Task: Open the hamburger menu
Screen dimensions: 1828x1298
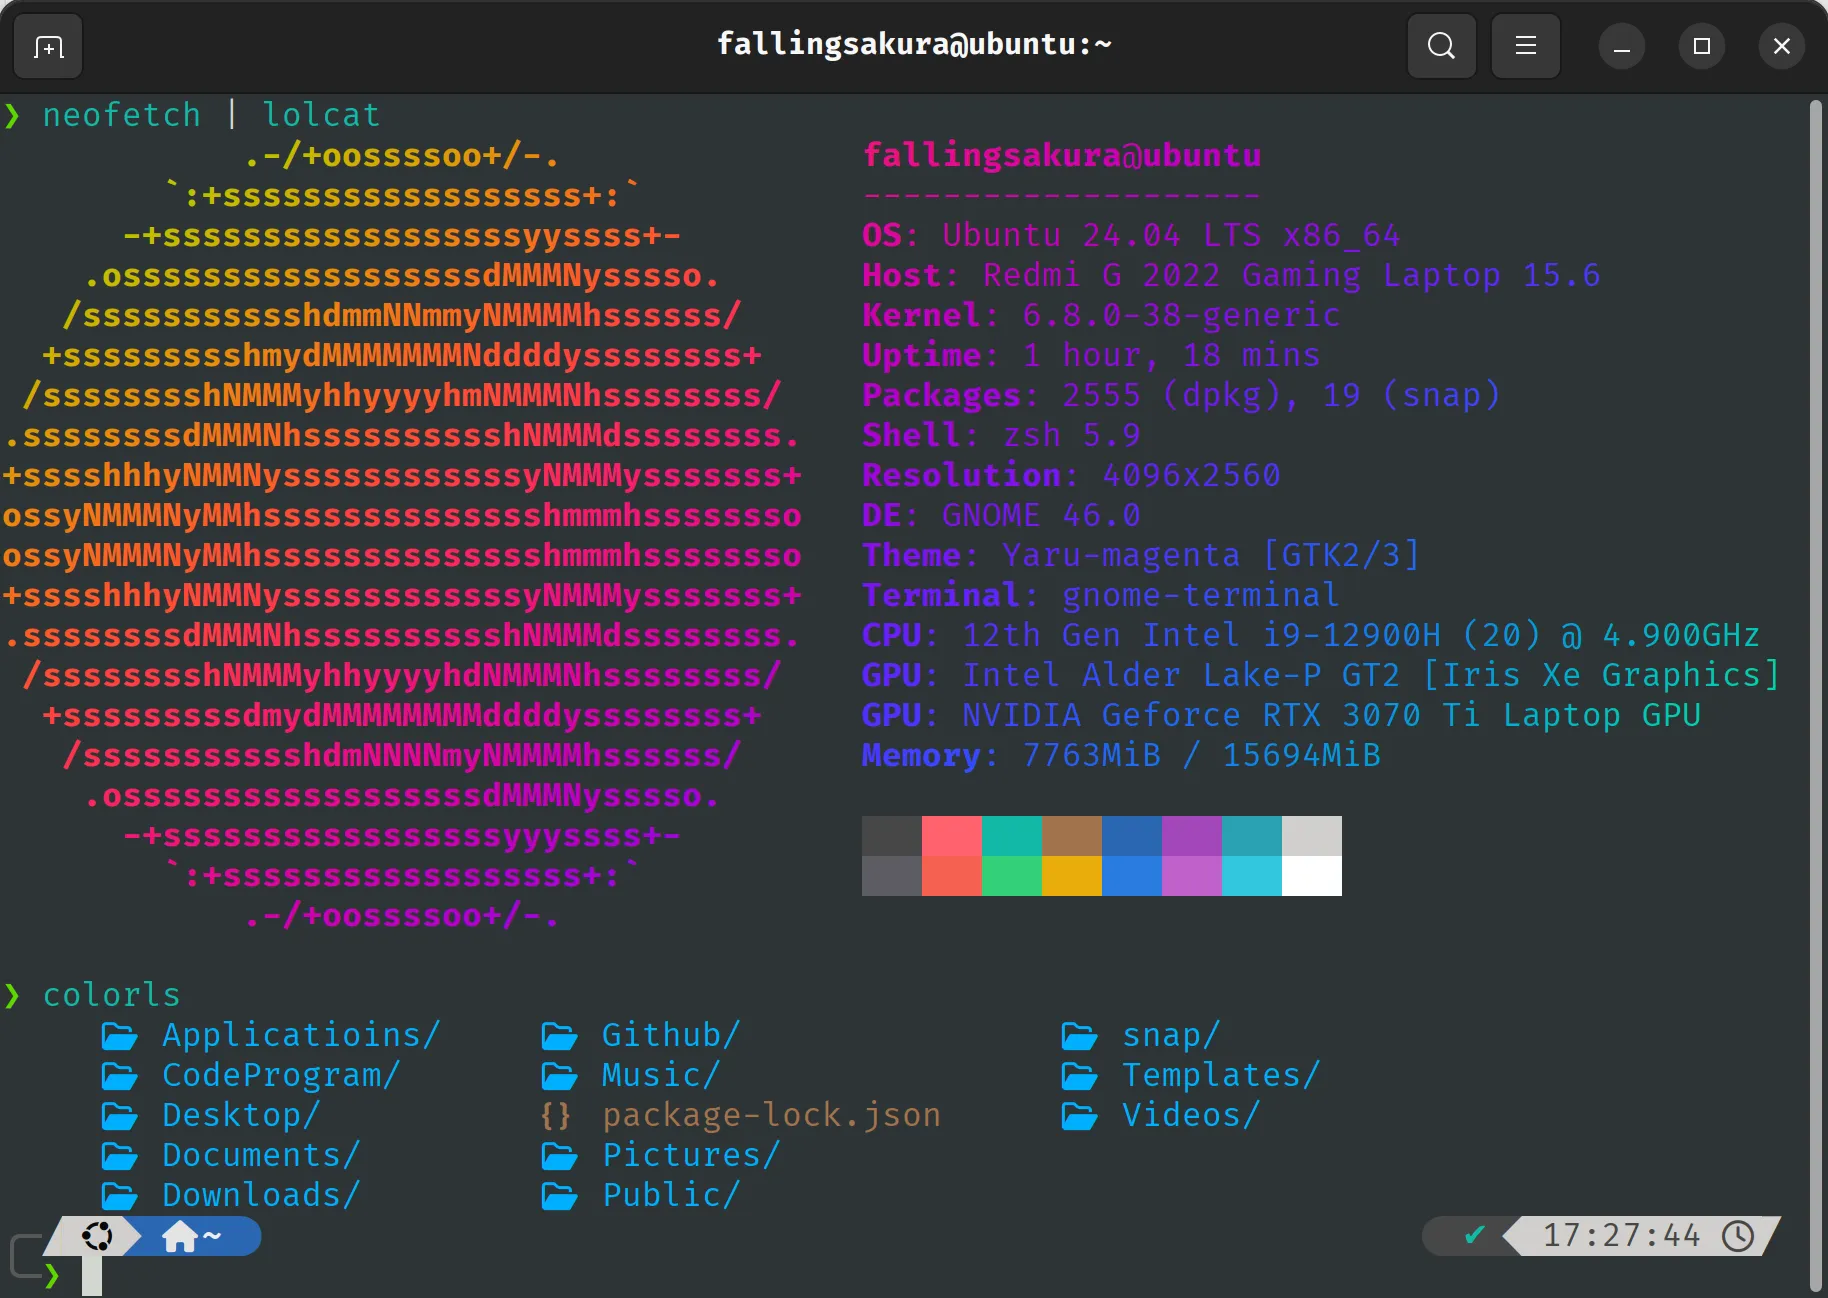Action: click(x=1525, y=46)
